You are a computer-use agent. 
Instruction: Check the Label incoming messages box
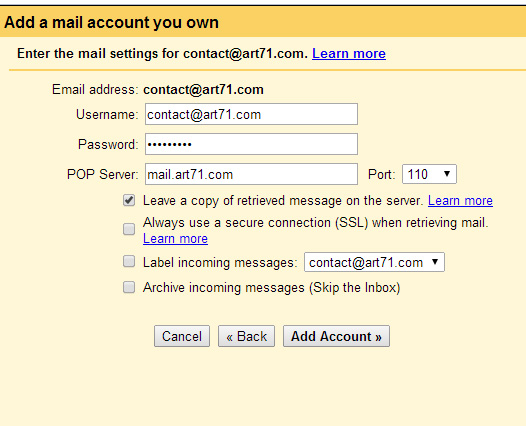[x=129, y=261]
